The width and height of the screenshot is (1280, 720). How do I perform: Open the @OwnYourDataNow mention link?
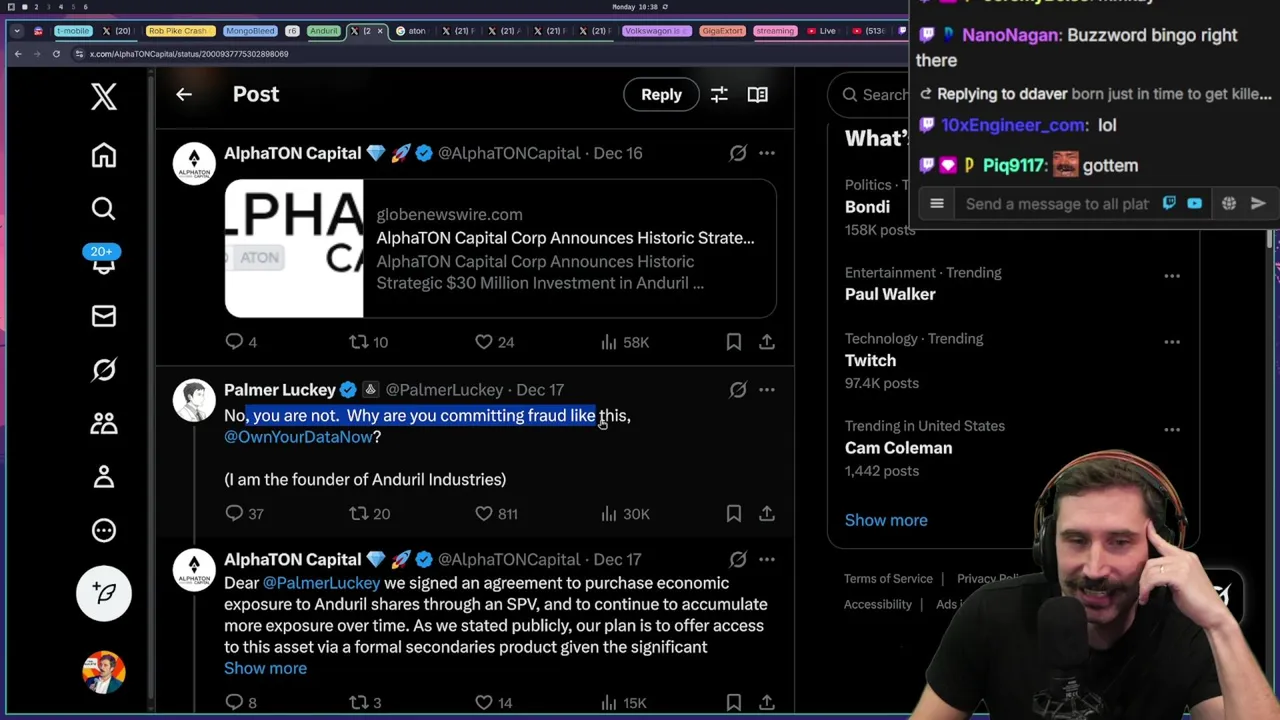pyautogui.click(x=298, y=437)
